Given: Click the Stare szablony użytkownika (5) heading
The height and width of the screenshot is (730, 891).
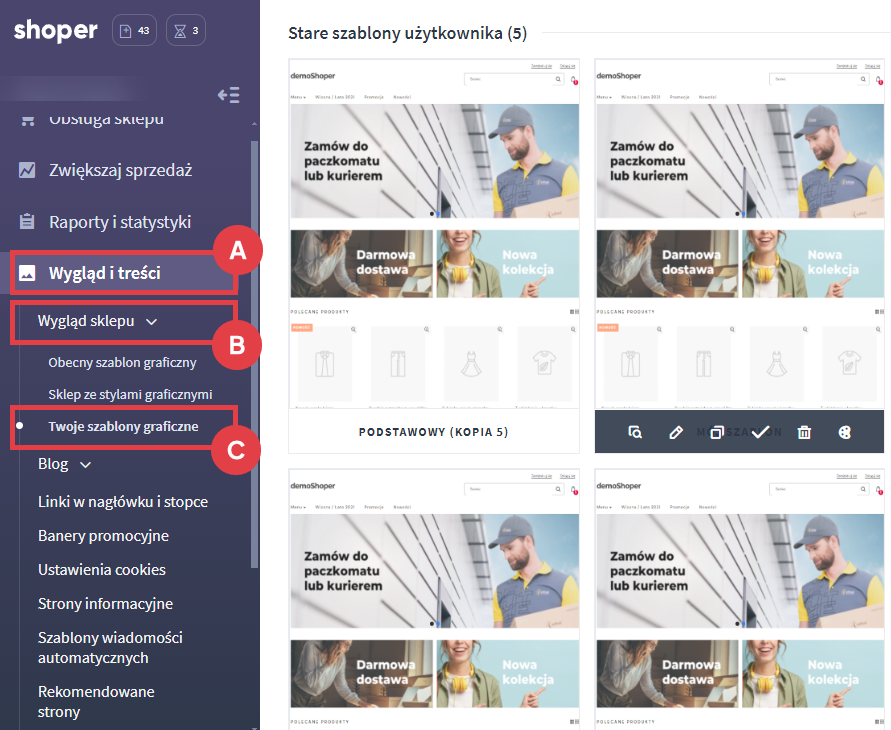Looking at the screenshot, I should tap(407, 34).
